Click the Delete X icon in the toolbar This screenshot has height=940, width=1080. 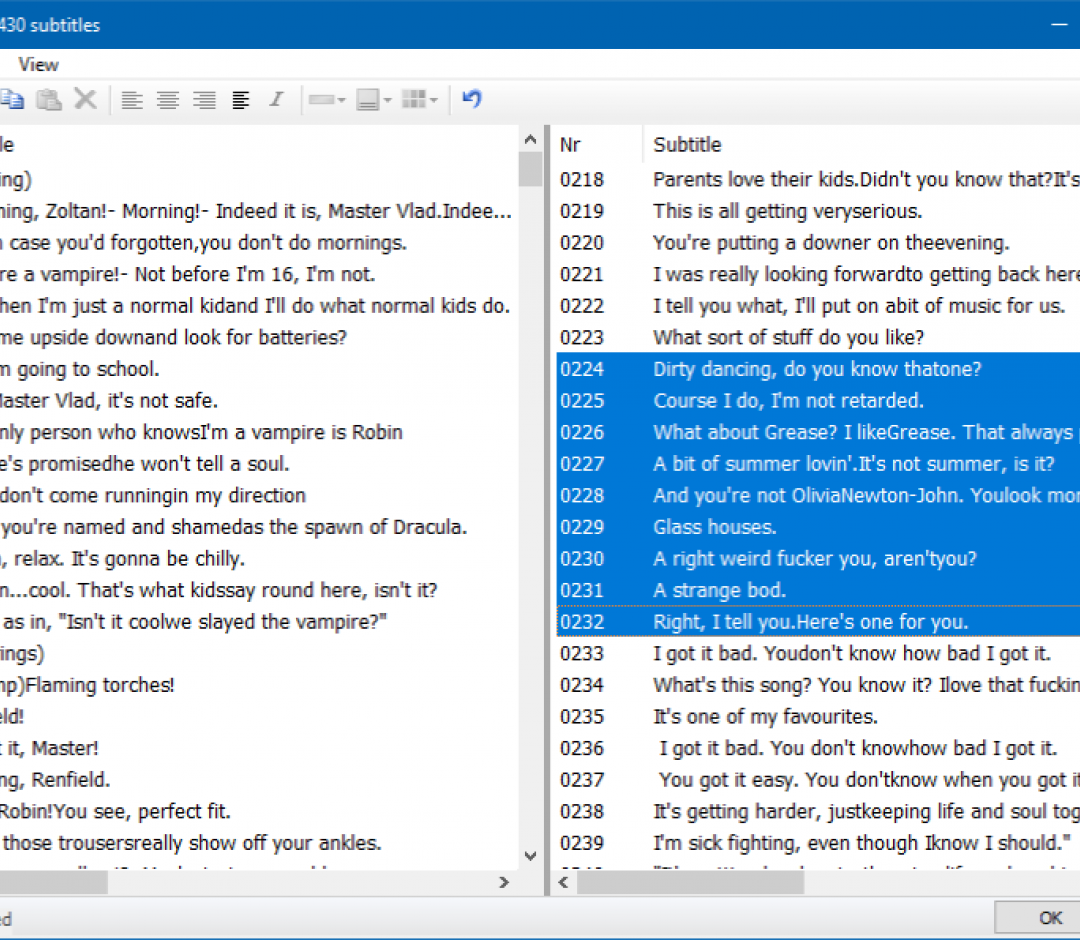point(85,100)
